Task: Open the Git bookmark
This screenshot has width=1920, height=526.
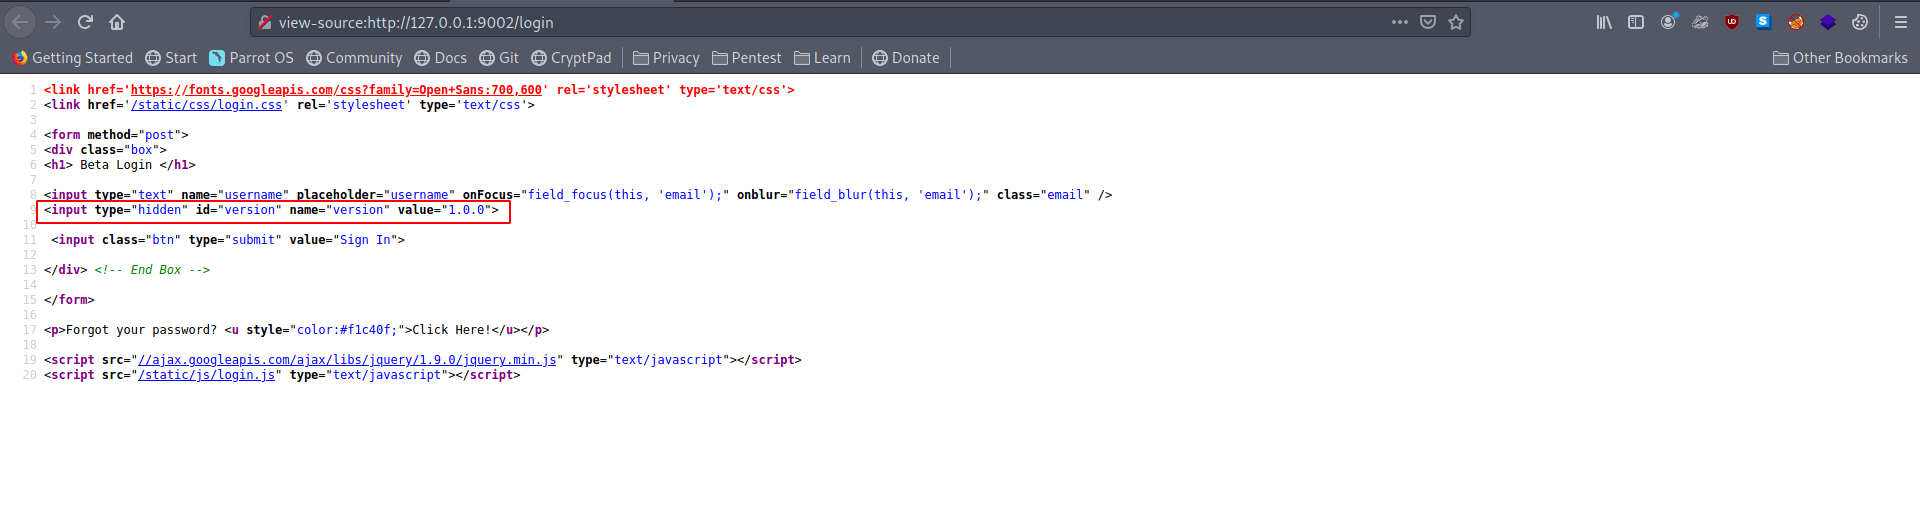Action: click(499, 58)
